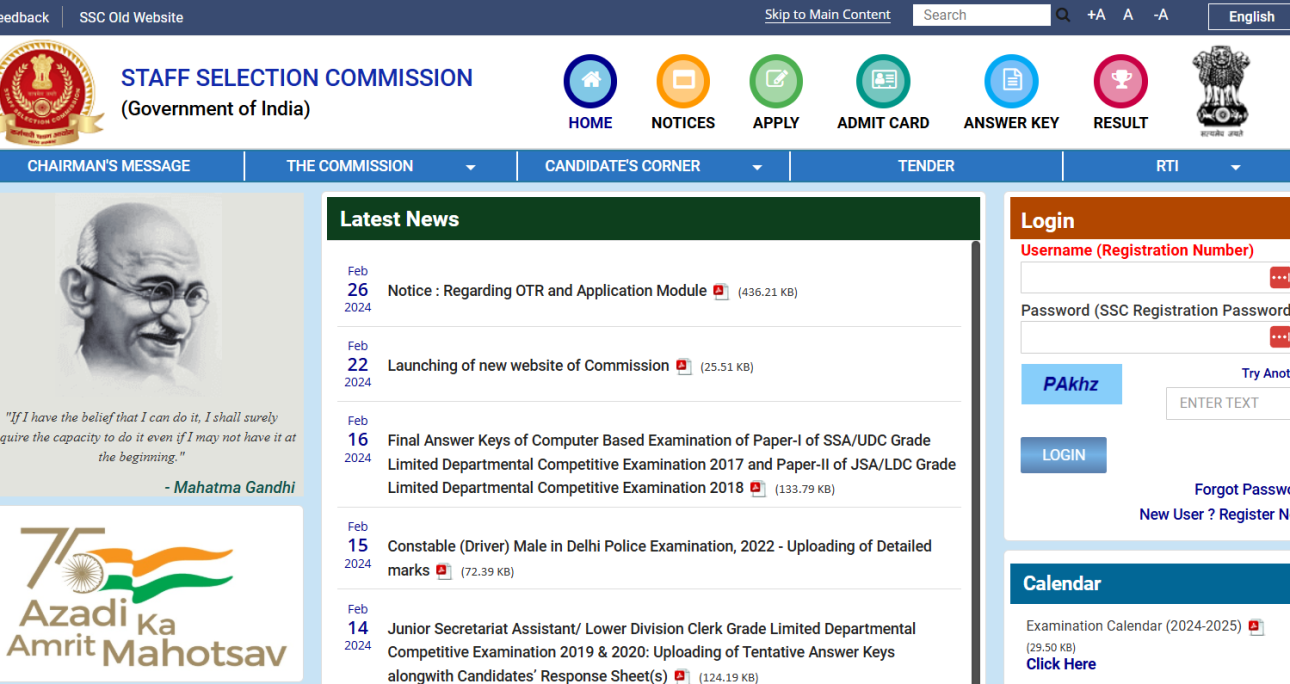The width and height of the screenshot is (1290, 684).
Task: Open the Tender menu item
Action: tap(926, 166)
